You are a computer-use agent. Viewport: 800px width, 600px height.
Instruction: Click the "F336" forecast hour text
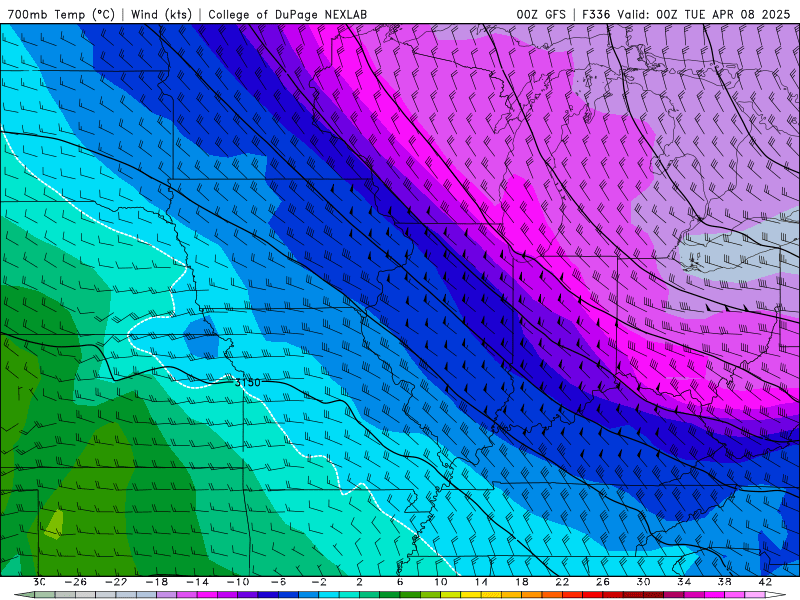click(596, 14)
